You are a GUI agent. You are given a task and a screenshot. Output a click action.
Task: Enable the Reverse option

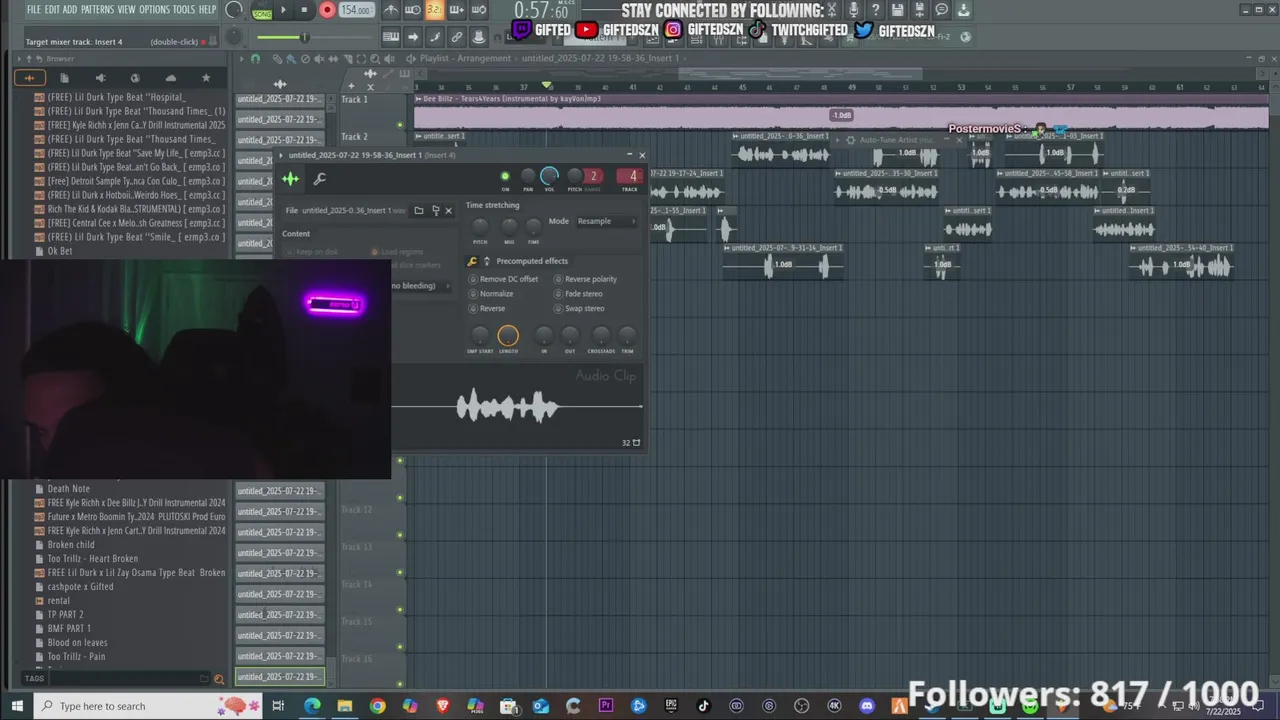coord(487,308)
